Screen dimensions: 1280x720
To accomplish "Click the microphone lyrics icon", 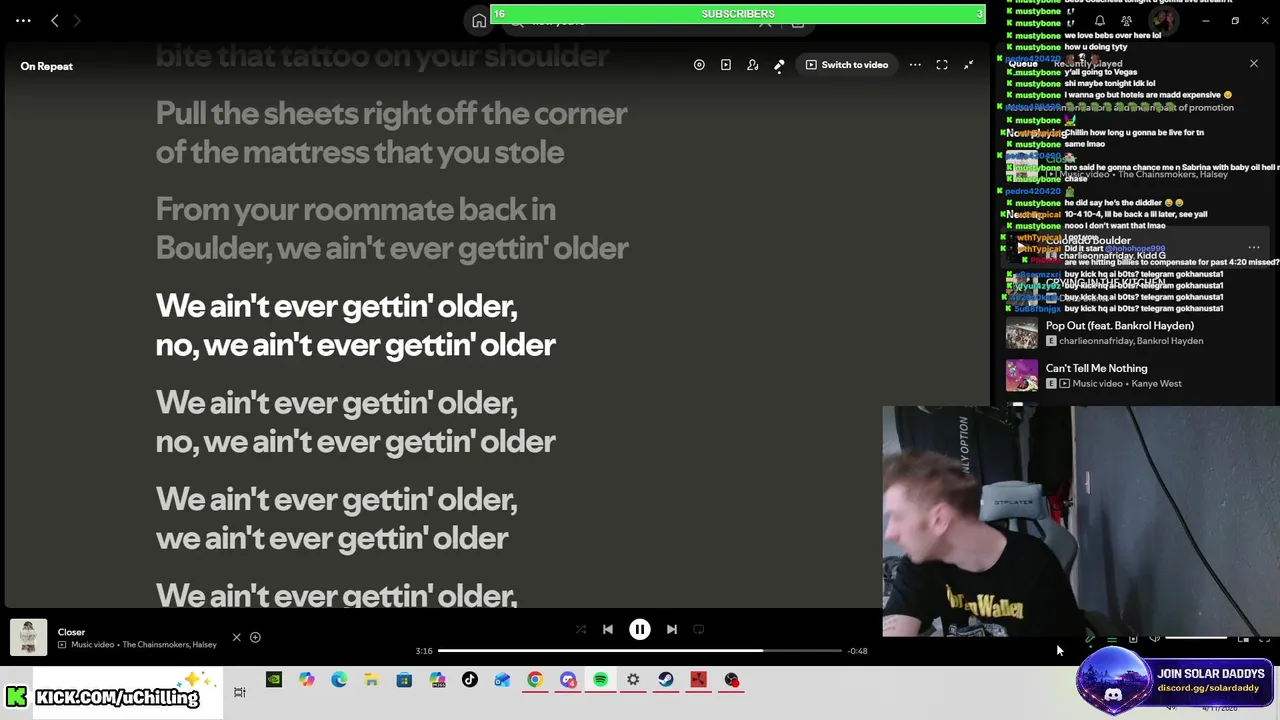I will [x=779, y=65].
